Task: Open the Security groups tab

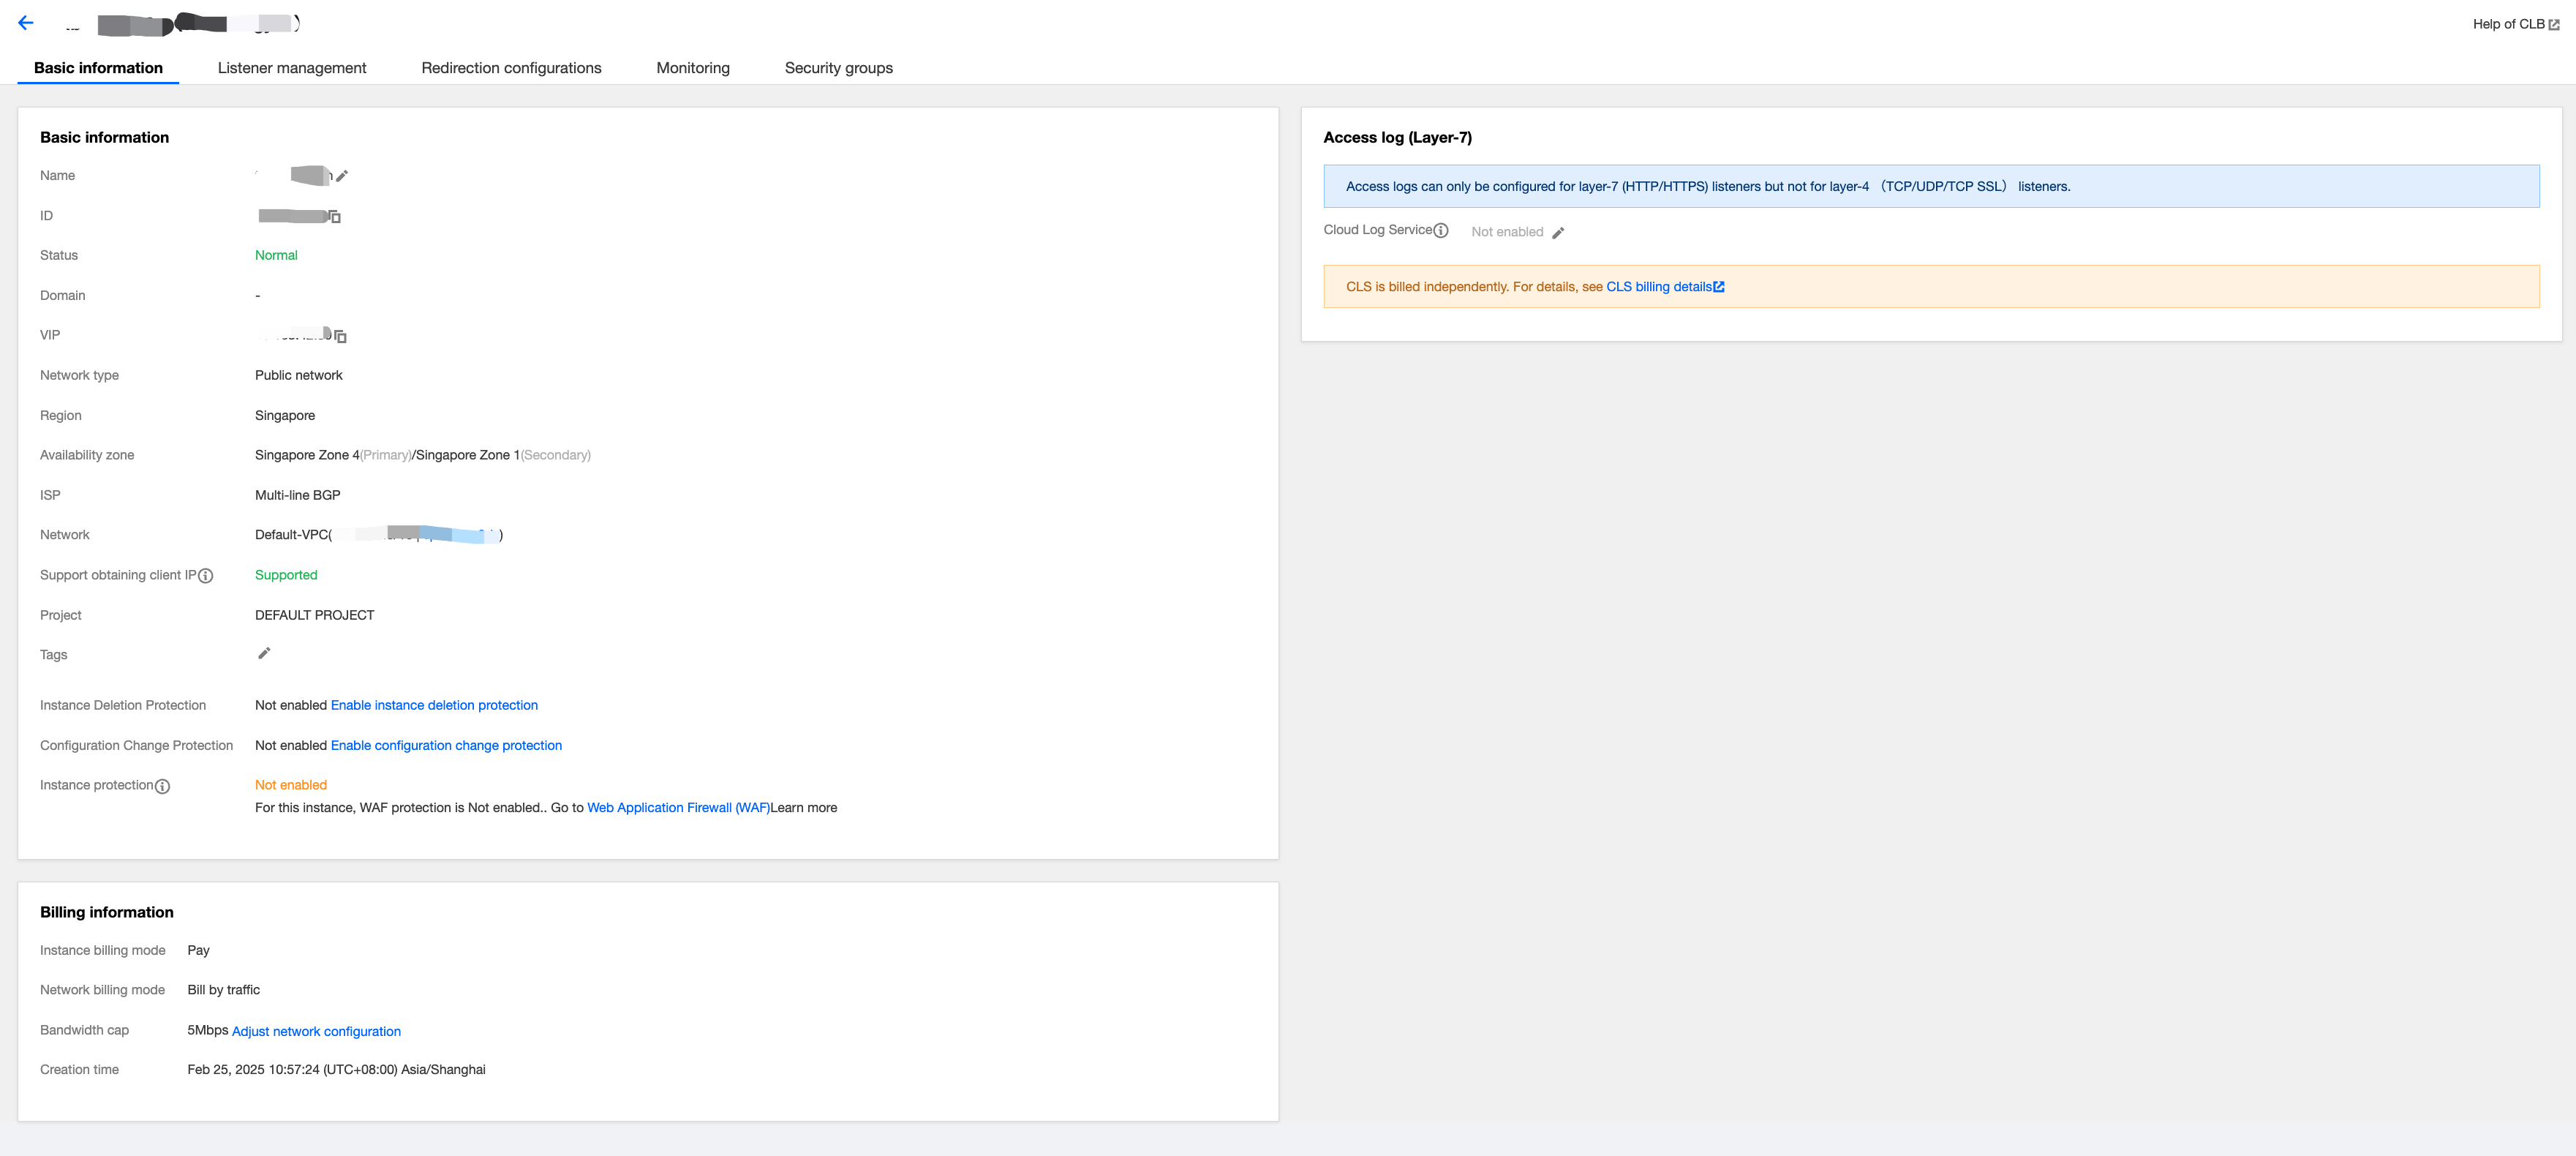Action: 838,68
